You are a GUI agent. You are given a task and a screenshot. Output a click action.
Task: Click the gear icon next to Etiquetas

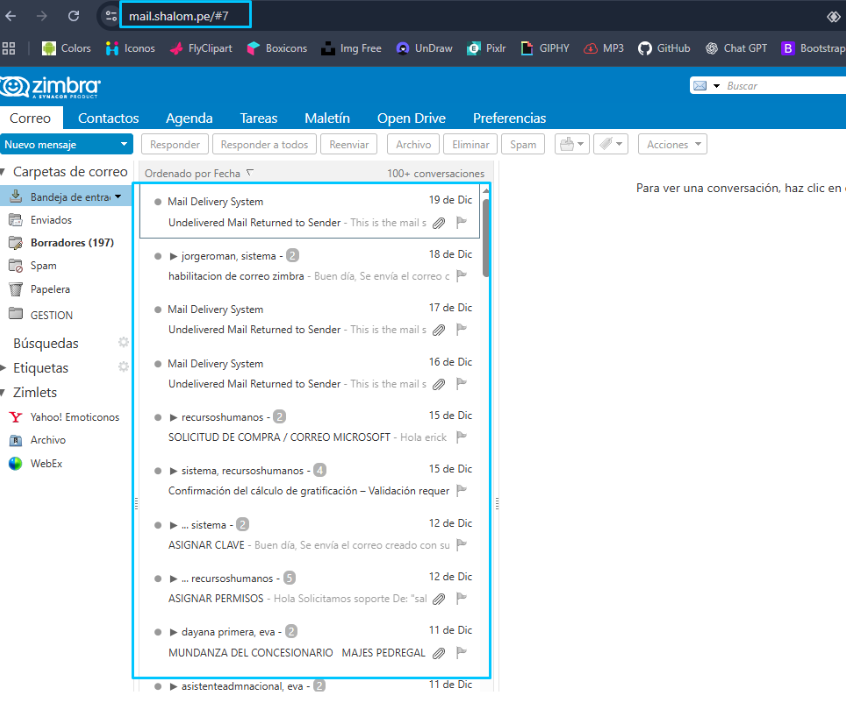(x=123, y=367)
